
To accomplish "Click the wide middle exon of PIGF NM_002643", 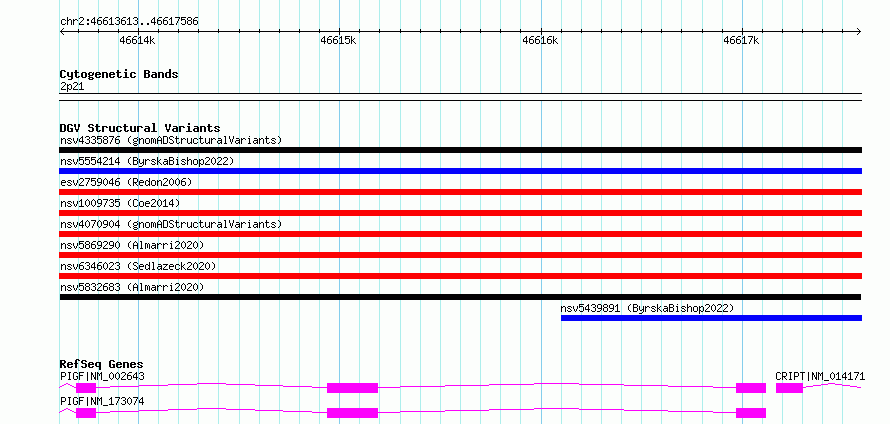I will (352, 388).
